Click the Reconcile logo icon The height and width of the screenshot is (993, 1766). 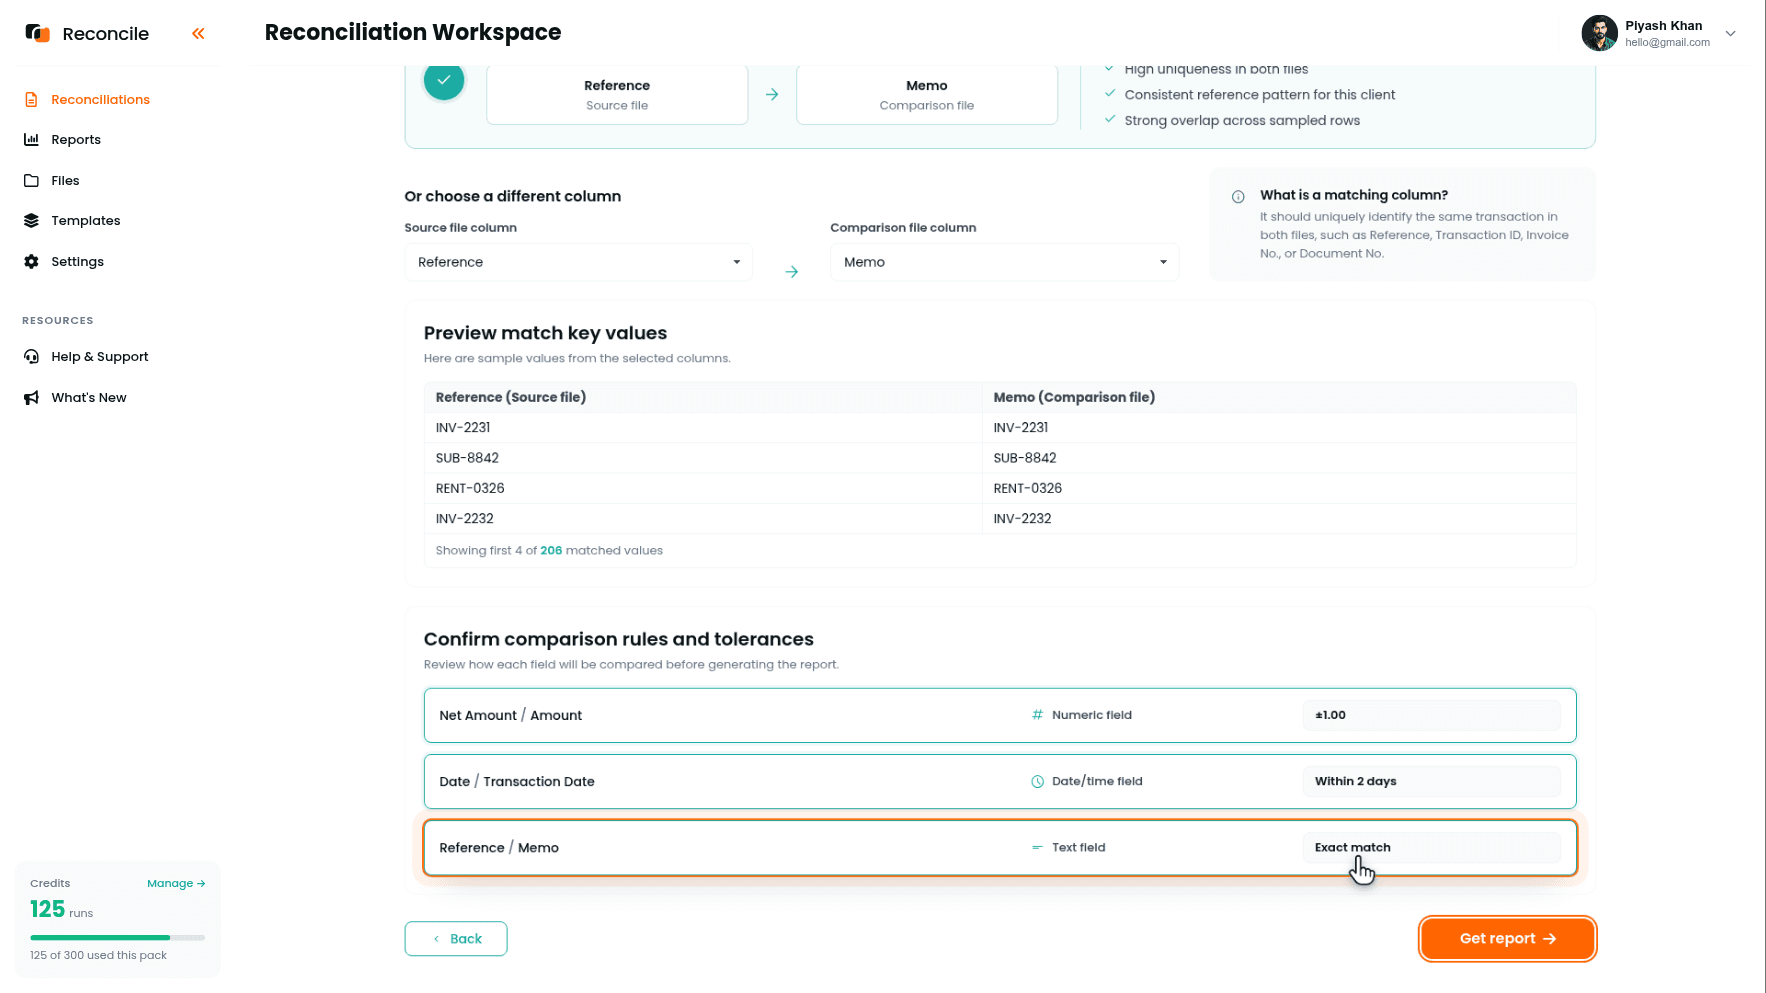pyautogui.click(x=37, y=33)
